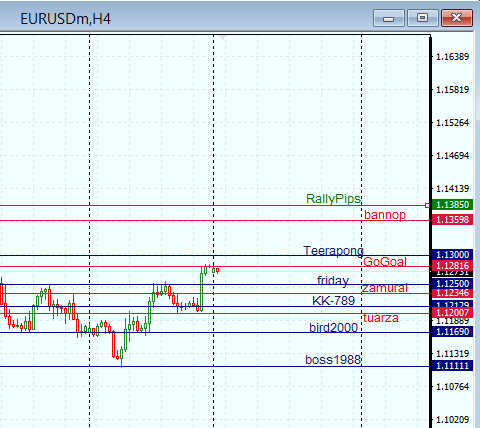Click the tuarza red level label

coord(381,318)
